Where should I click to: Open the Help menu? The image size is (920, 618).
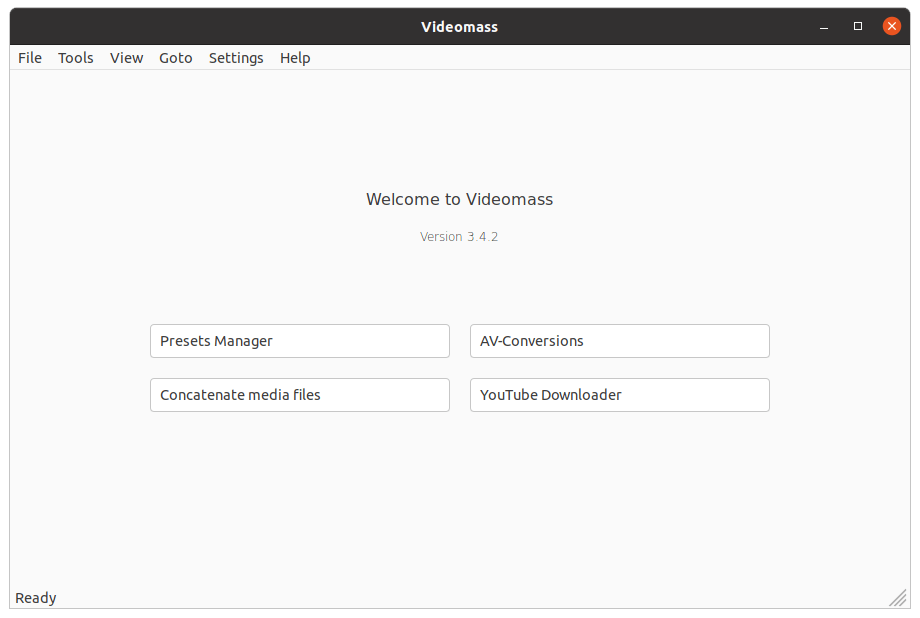tap(295, 58)
